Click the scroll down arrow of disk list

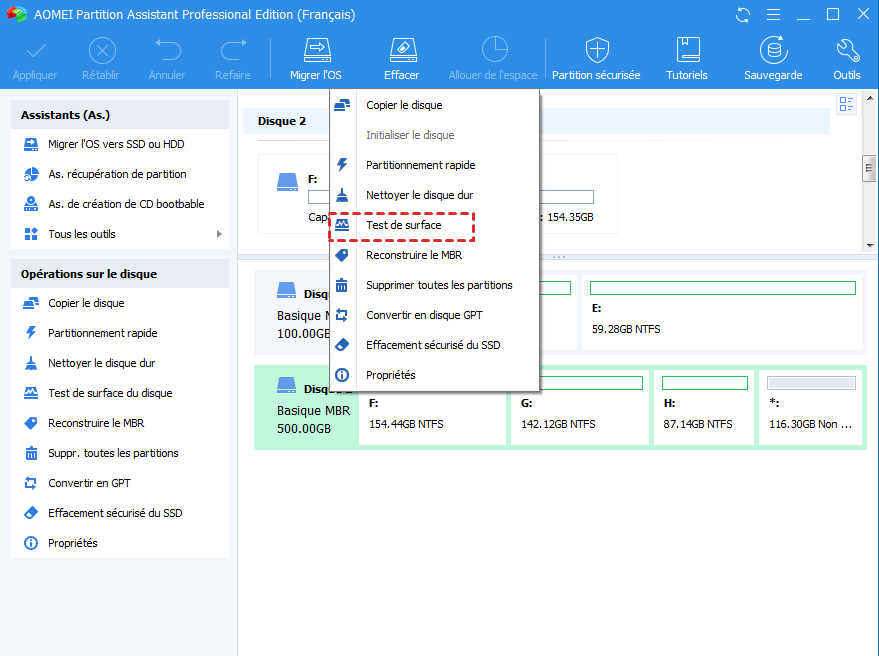pyautogui.click(x=869, y=246)
